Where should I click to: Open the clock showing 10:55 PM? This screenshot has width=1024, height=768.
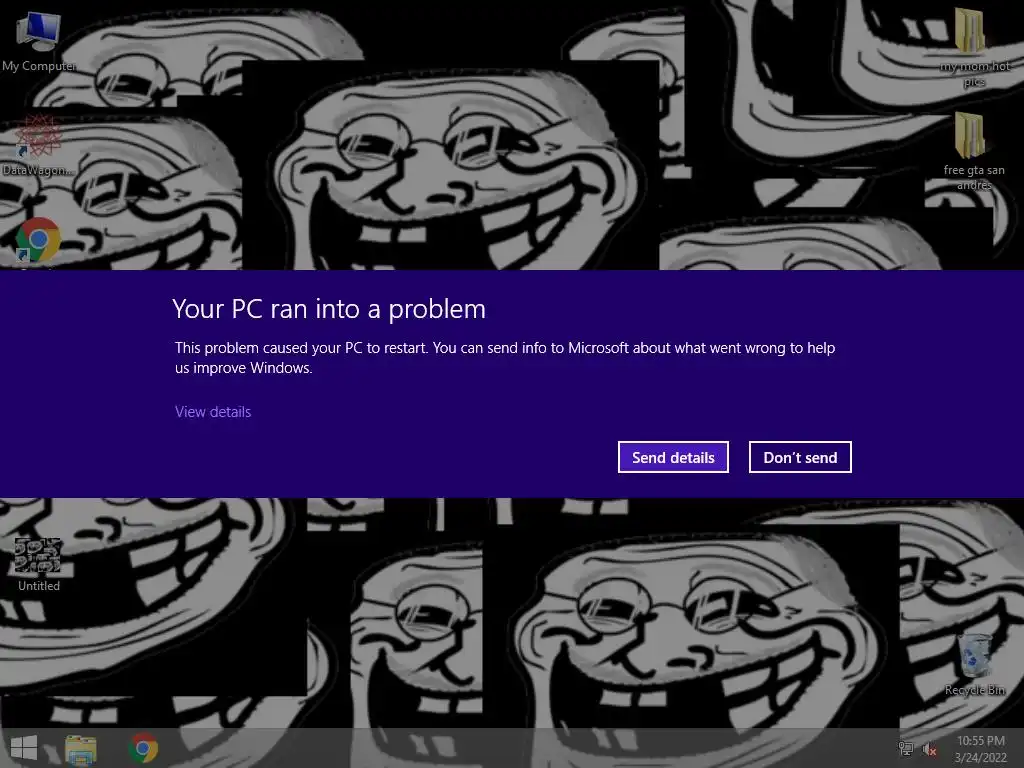tap(980, 749)
